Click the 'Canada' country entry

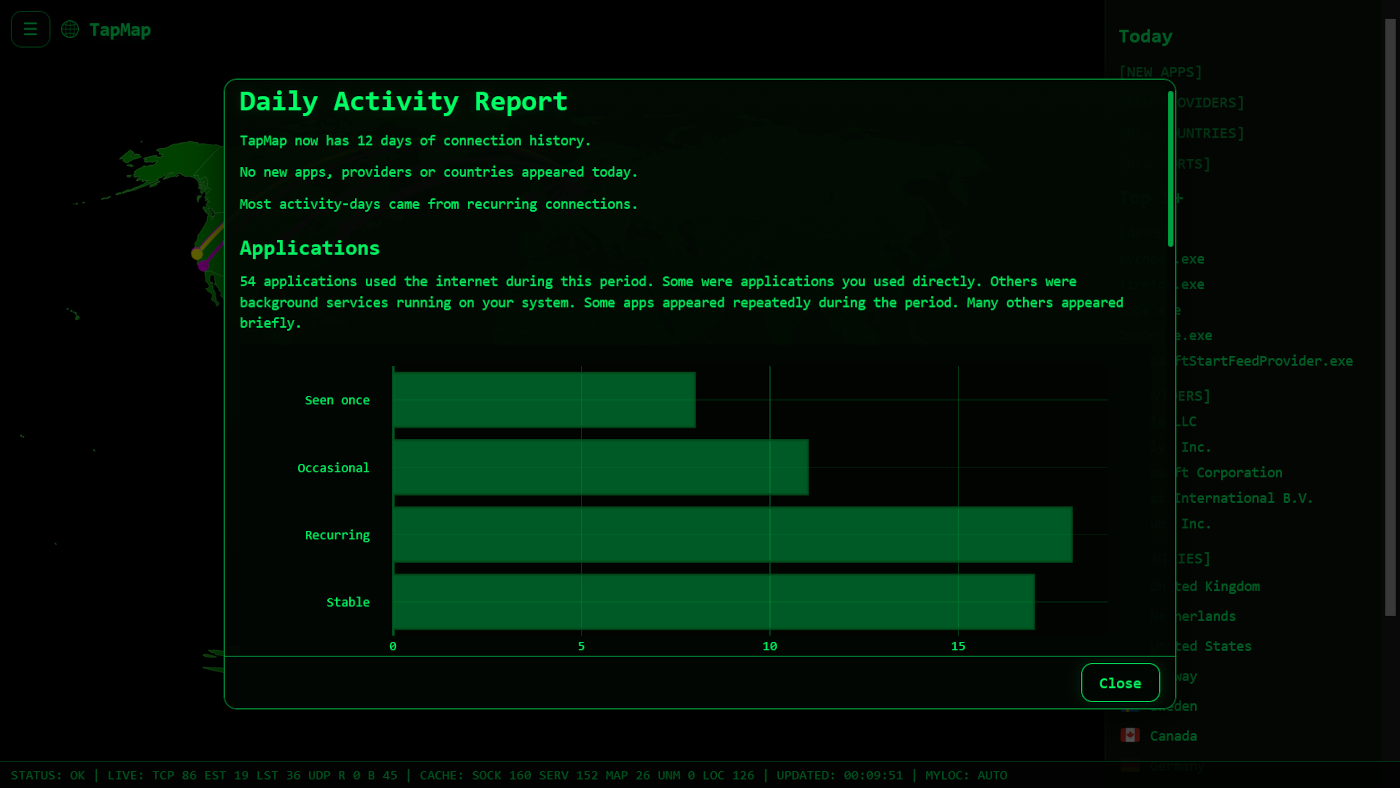[1173, 736]
